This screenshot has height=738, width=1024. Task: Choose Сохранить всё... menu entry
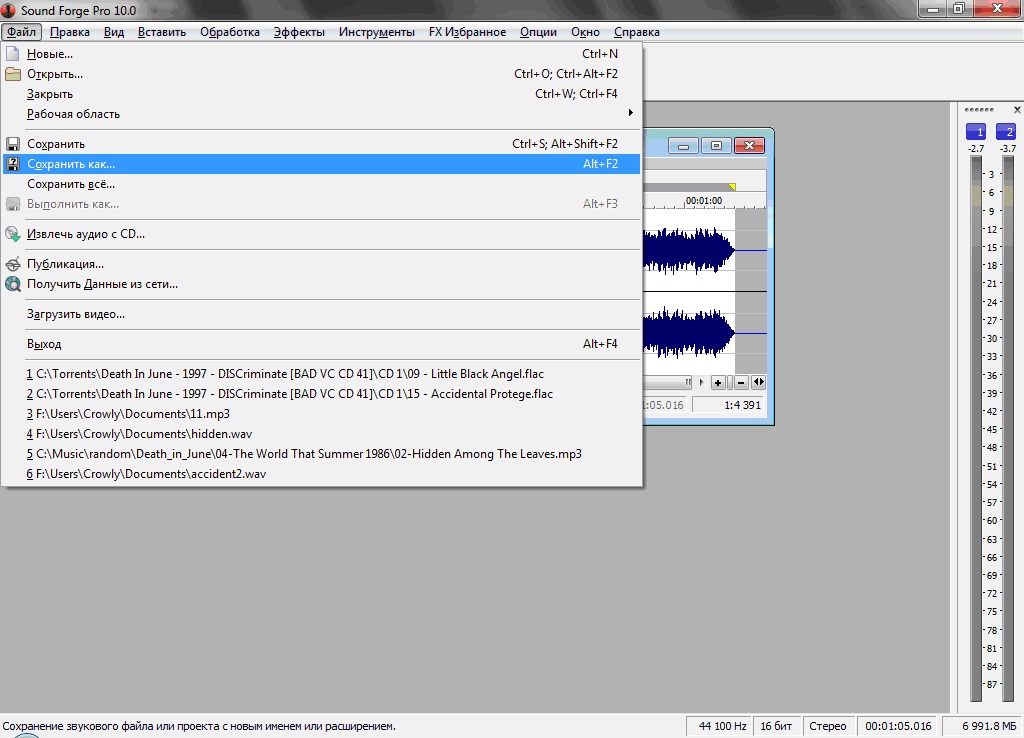[x=321, y=184]
